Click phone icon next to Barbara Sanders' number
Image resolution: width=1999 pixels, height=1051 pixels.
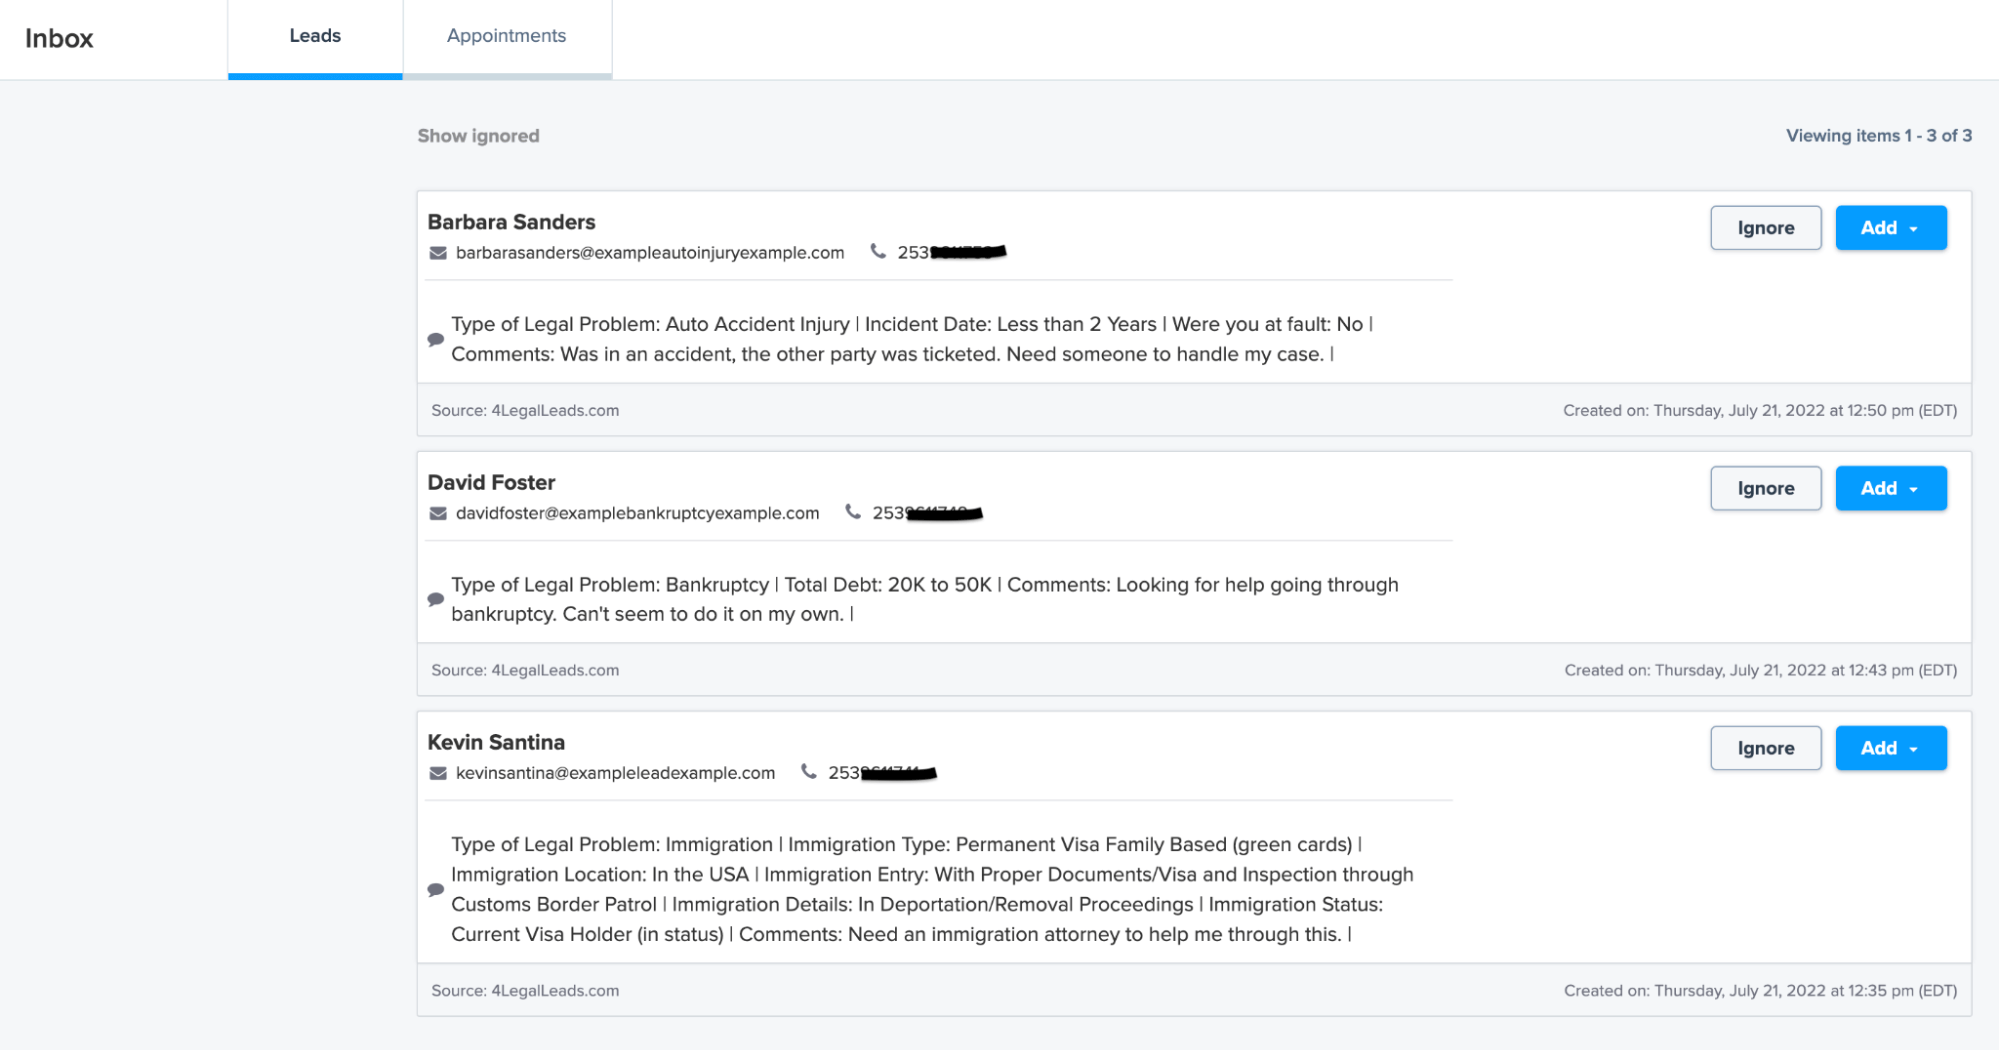[878, 252]
